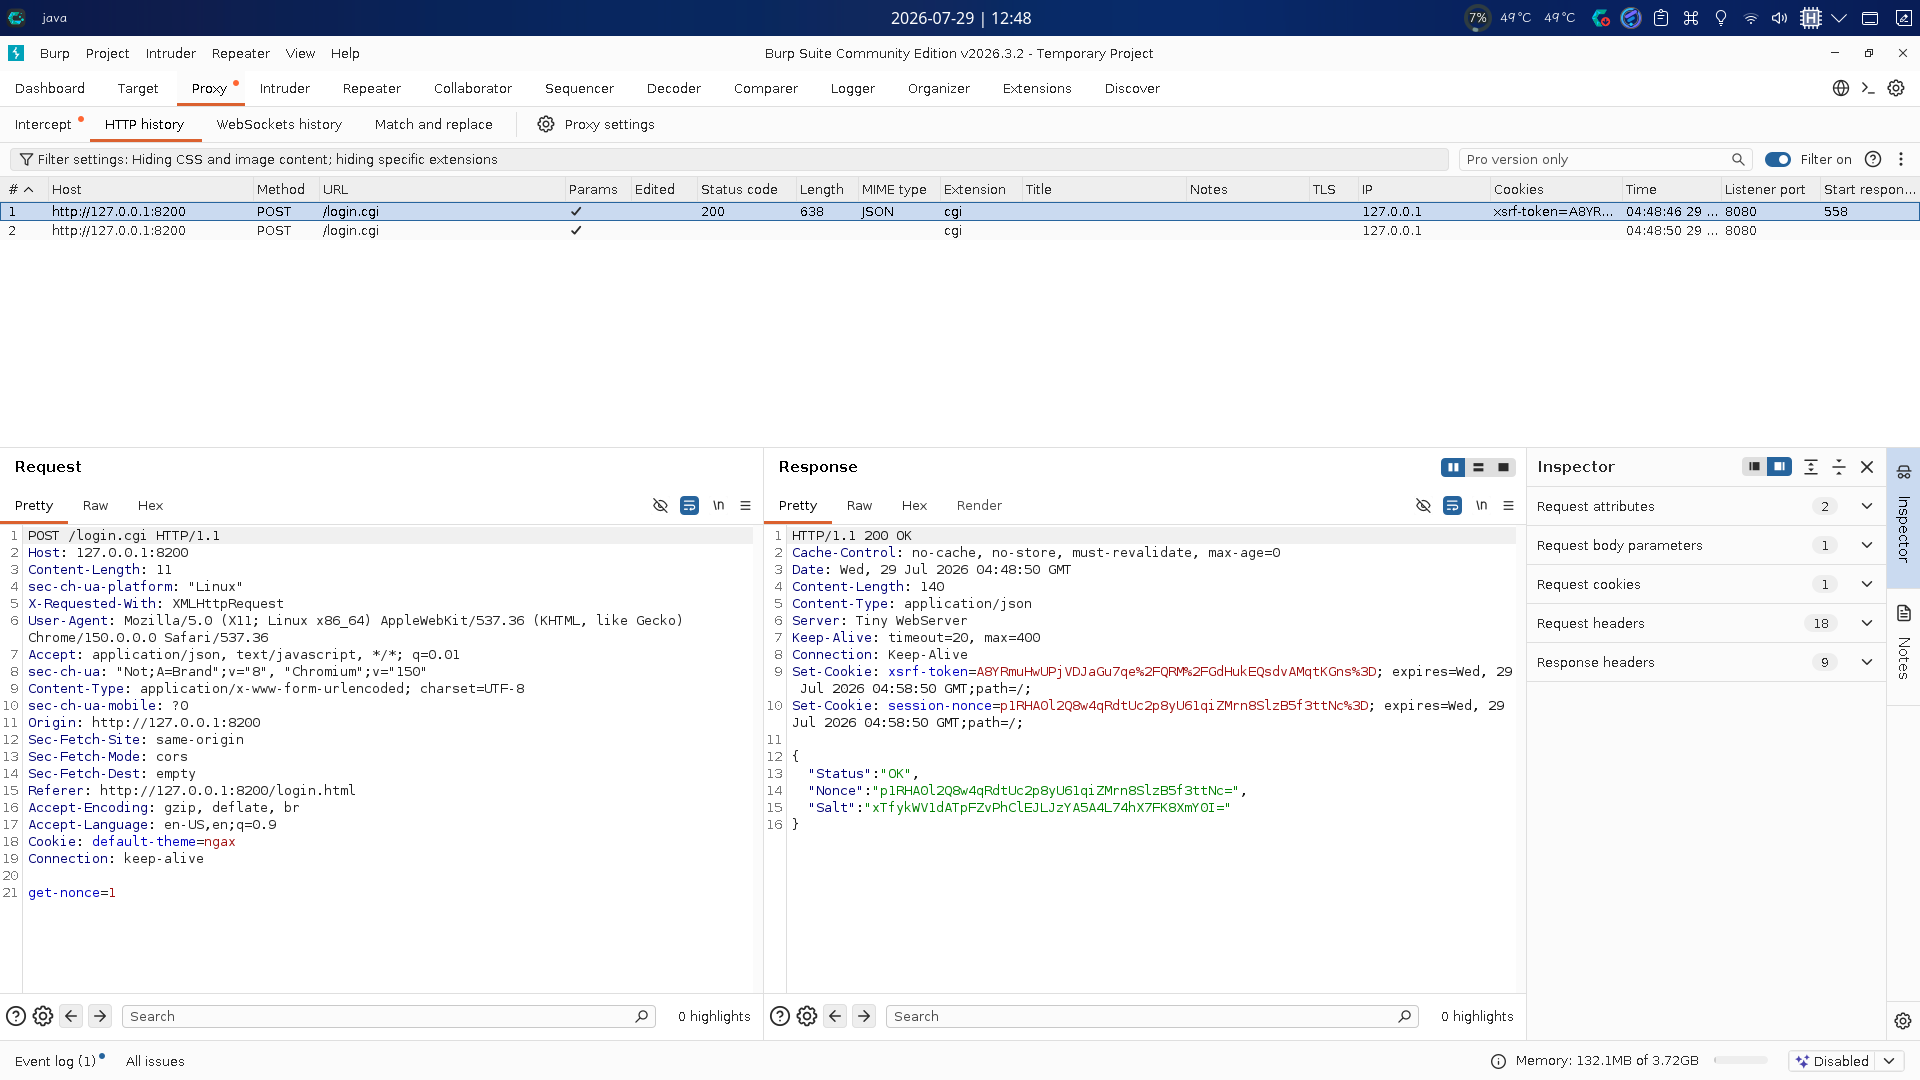Toggle word wrap in the Response panel

point(1452,505)
